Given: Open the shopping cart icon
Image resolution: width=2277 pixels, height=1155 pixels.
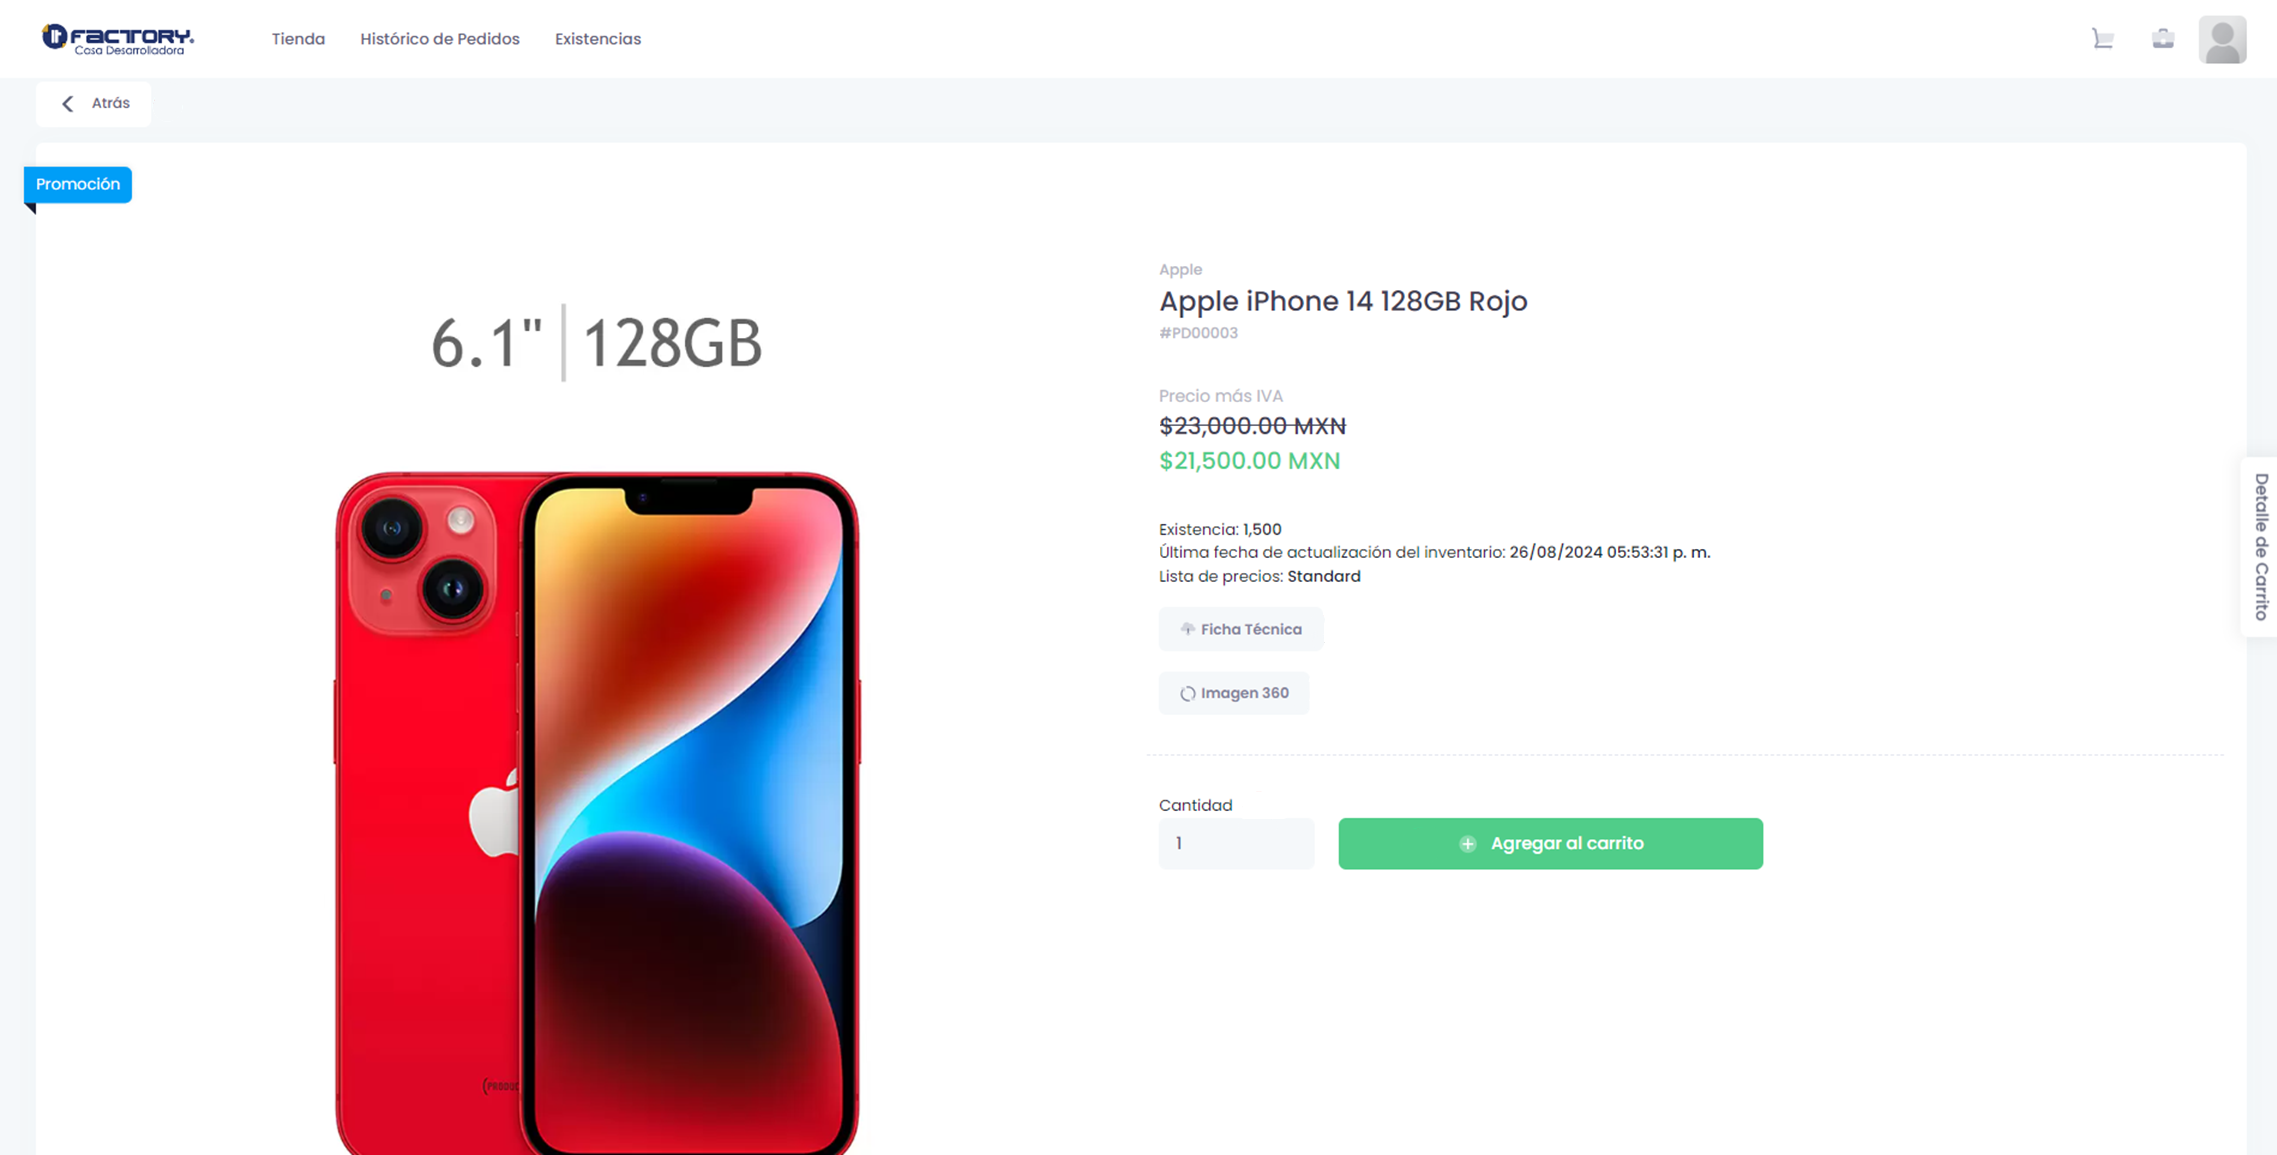Looking at the screenshot, I should click(x=2102, y=39).
